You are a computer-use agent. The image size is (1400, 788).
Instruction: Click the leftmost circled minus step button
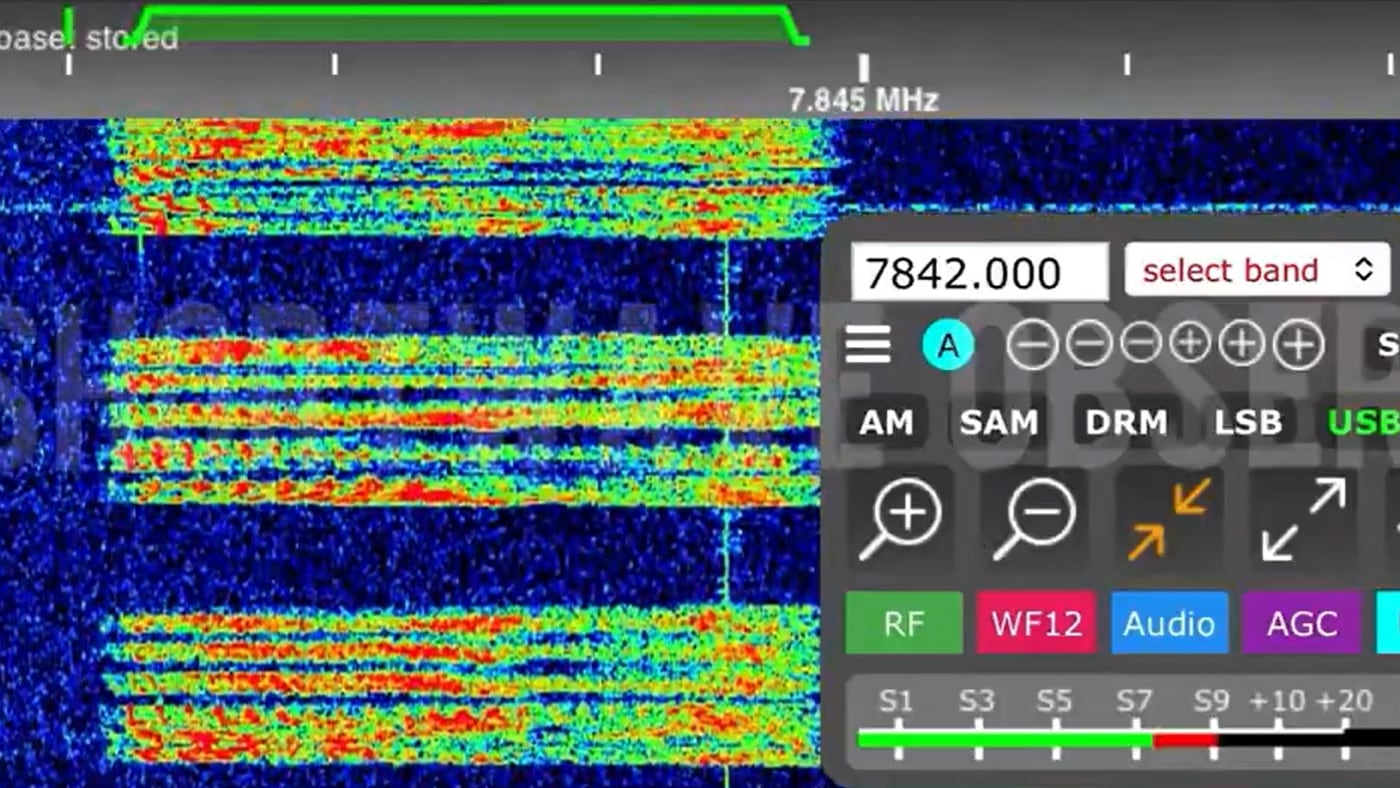[1032, 345]
